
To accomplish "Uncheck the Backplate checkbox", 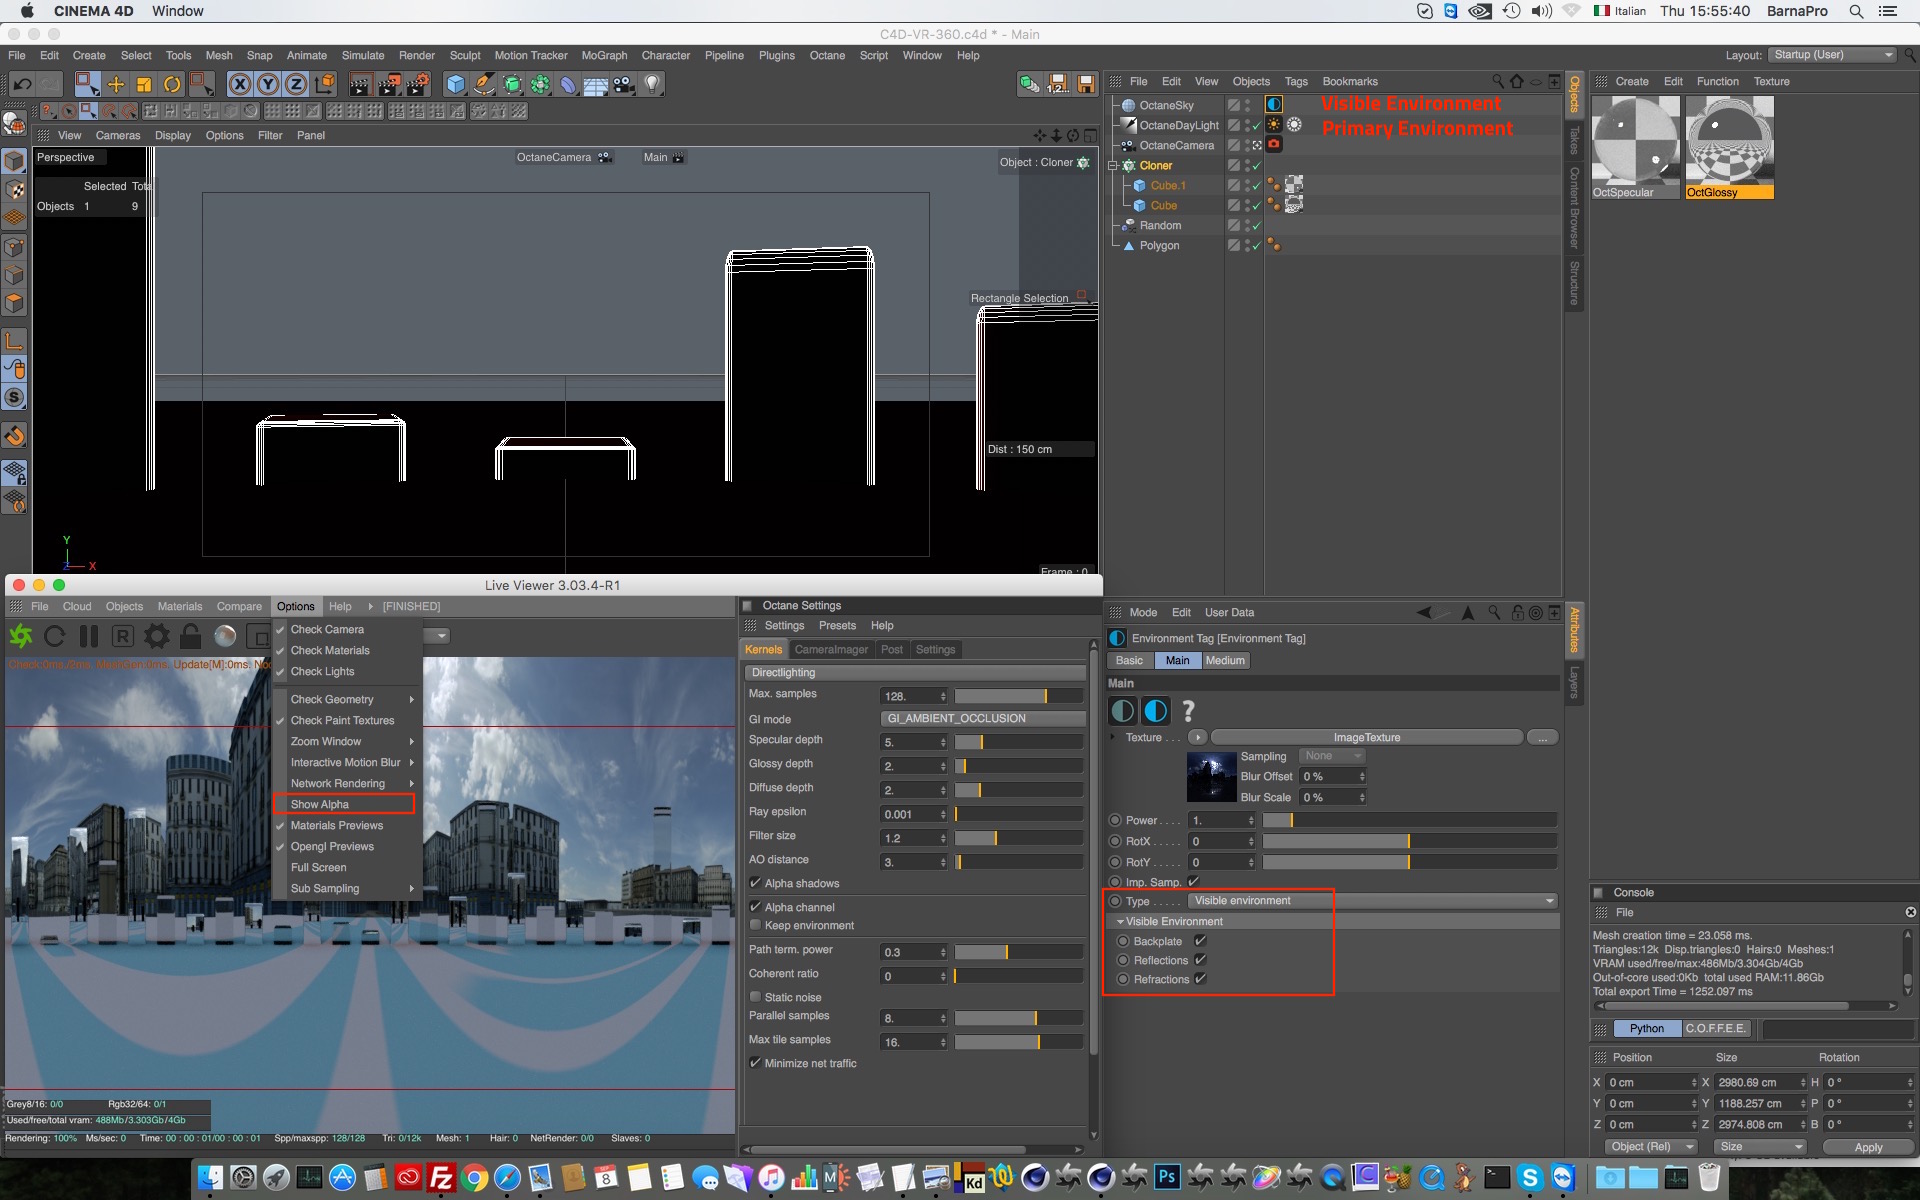I will 1200,941.
